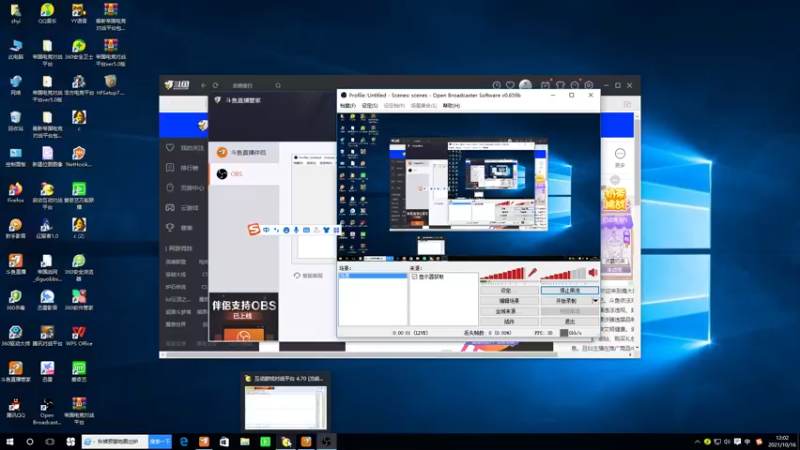800x450 pixels.
Task: Open 排行榜 in the Douyu sidebar
Action: (183, 168)
